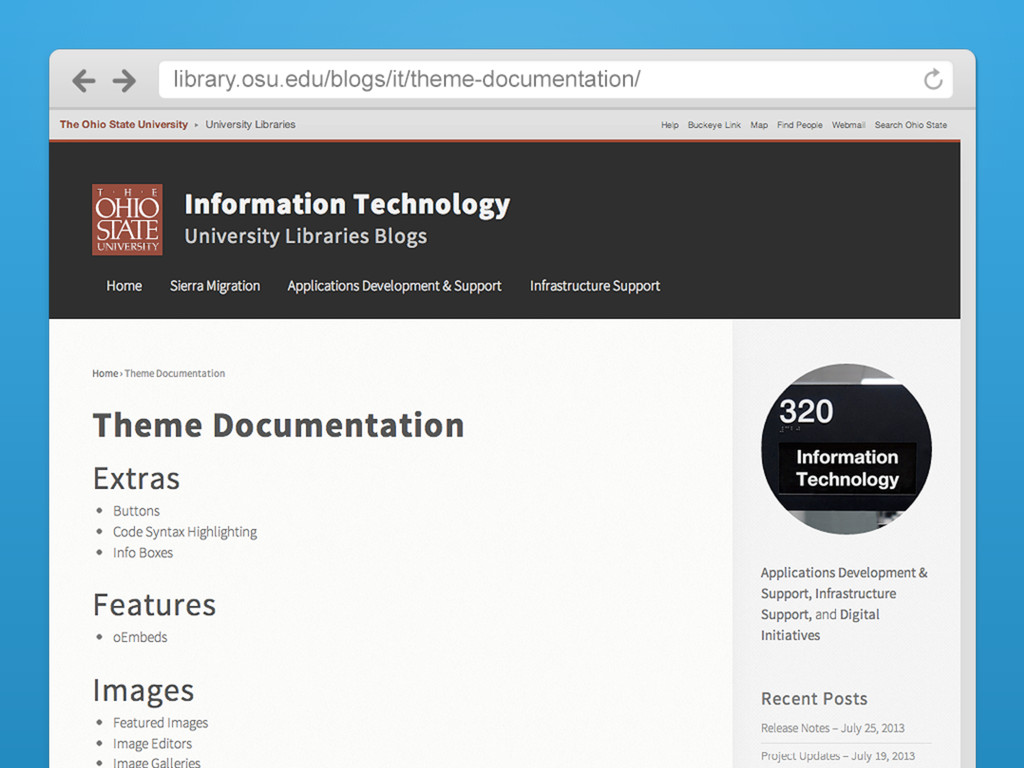Click the Extras section heading
1024x768 pixels.
136,479
